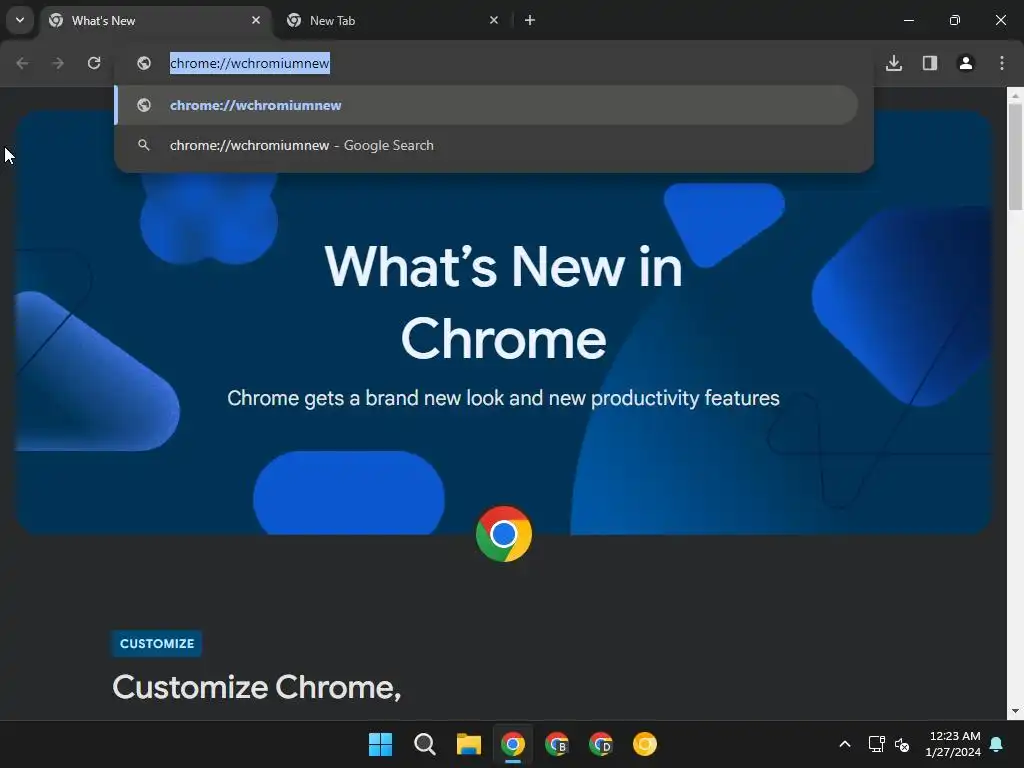The width and height of the screenshot is (1024, 768).
Task: Open the three-dot Chrome menu
Action: pyautogui.click(x=1002, y=63)
